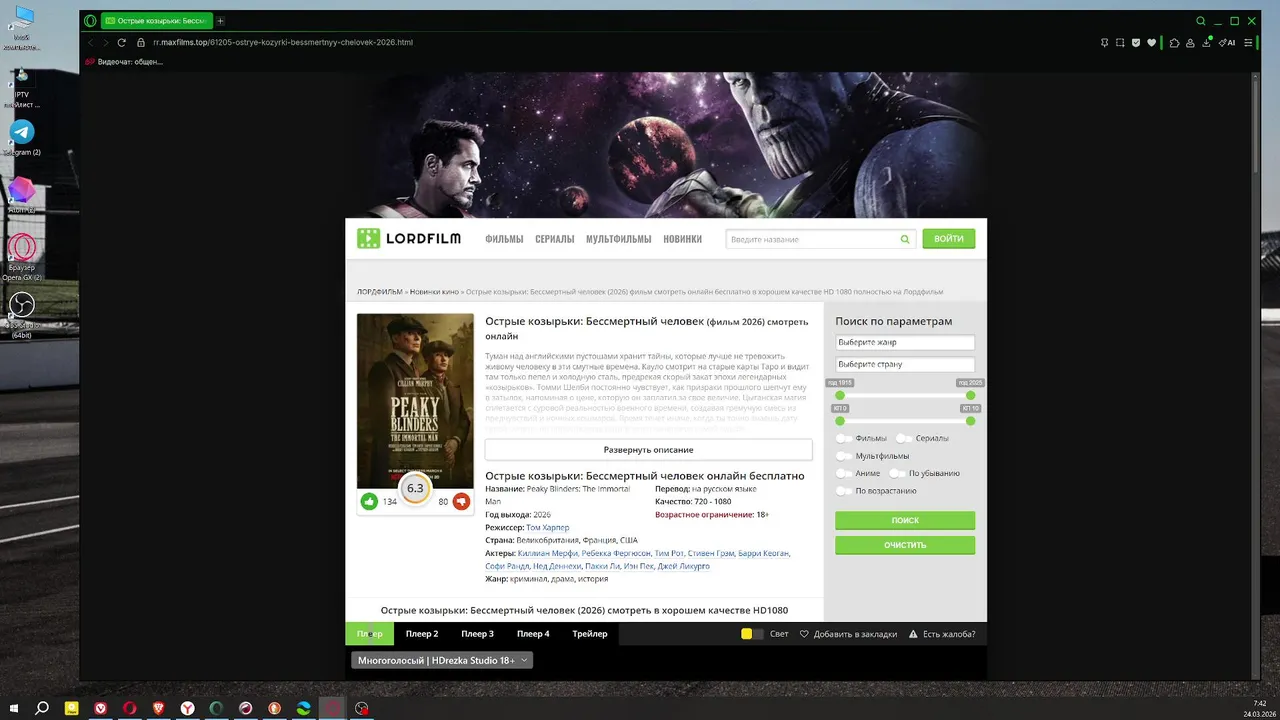Click the green ВОЙТИ login button
The height and width of the screenshot is (720, 1280).
tap(949, 239)
